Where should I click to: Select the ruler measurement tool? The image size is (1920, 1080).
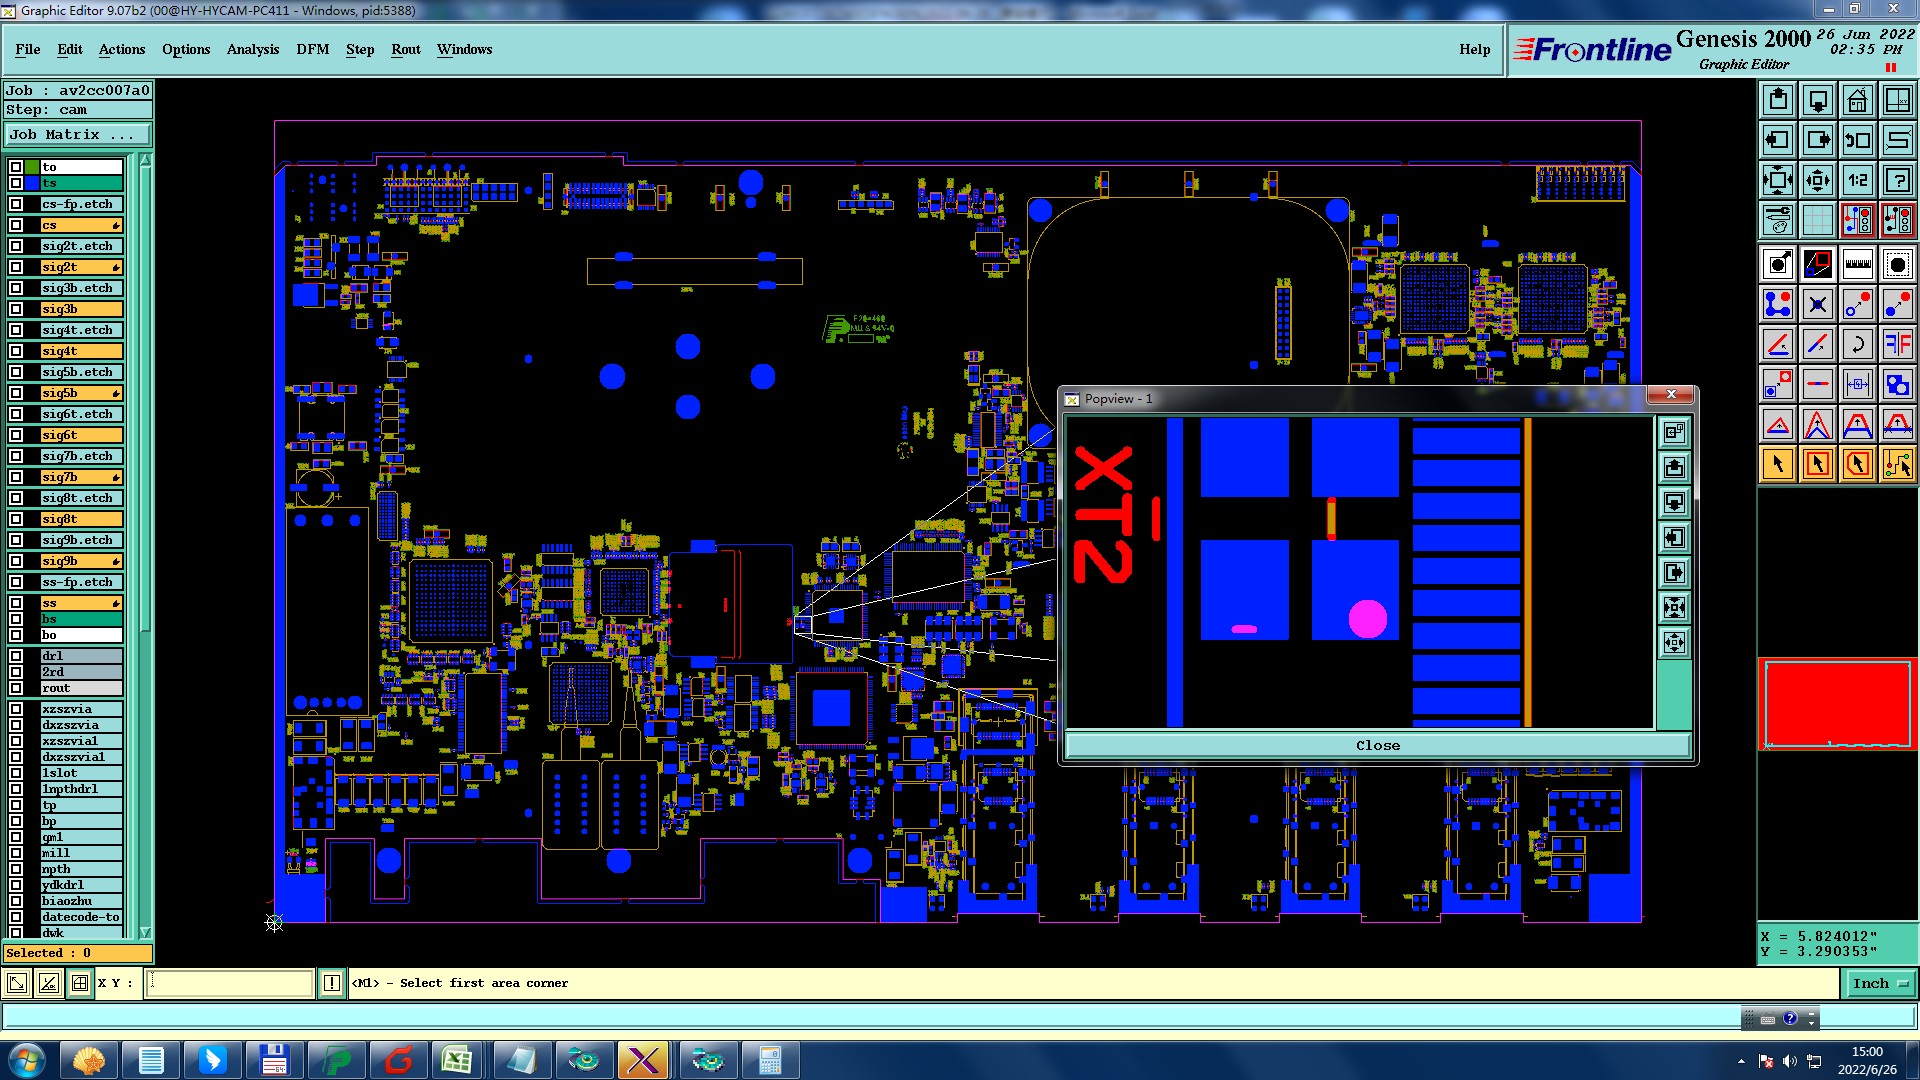point(1857,264)
